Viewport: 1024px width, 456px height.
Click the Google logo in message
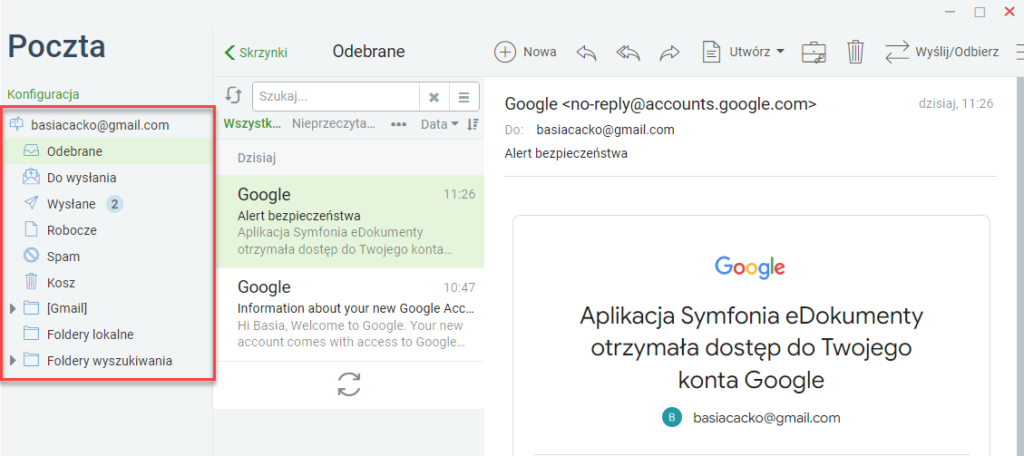tap(750, 267)
